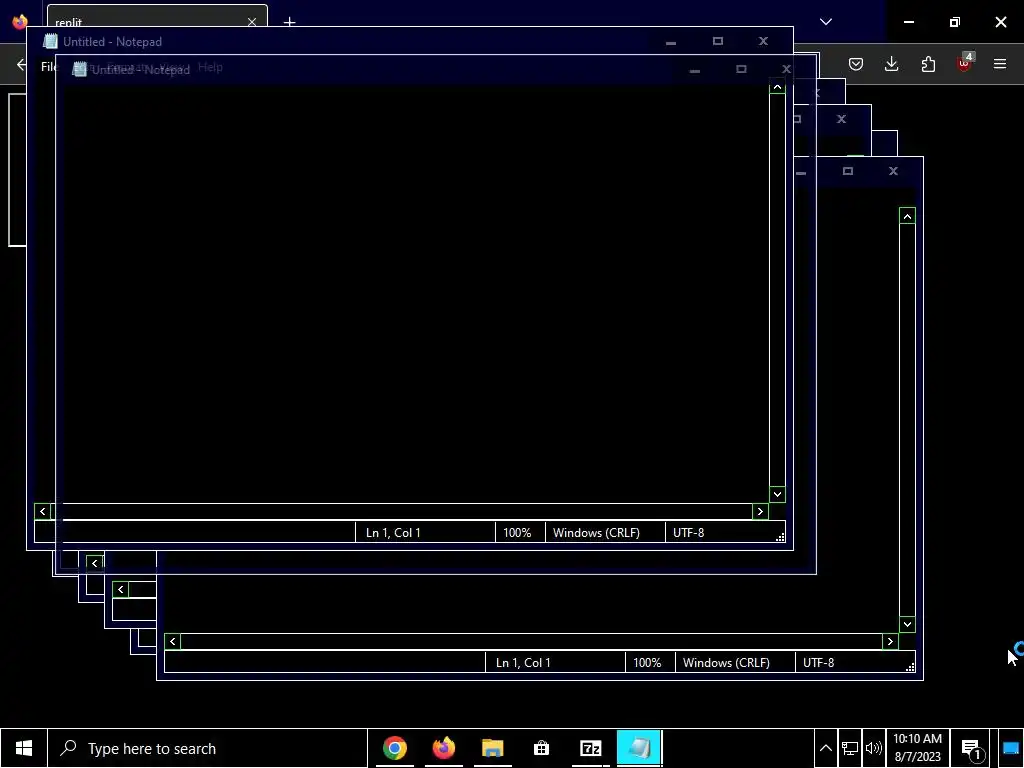Screen dimensions: 1024x768
Task: Select the replit tab in Firefox
Action: pyautogui.click(x=157, y=18)
